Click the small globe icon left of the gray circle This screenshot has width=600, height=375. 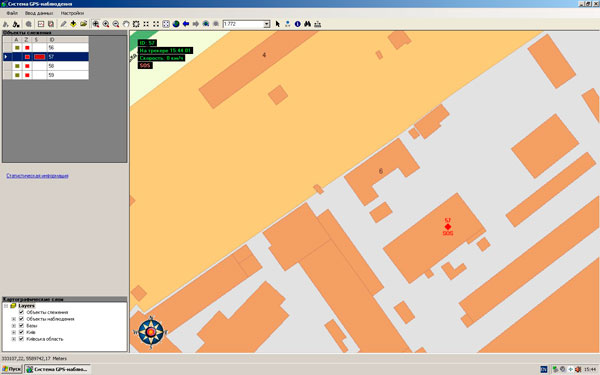point(206,24)
